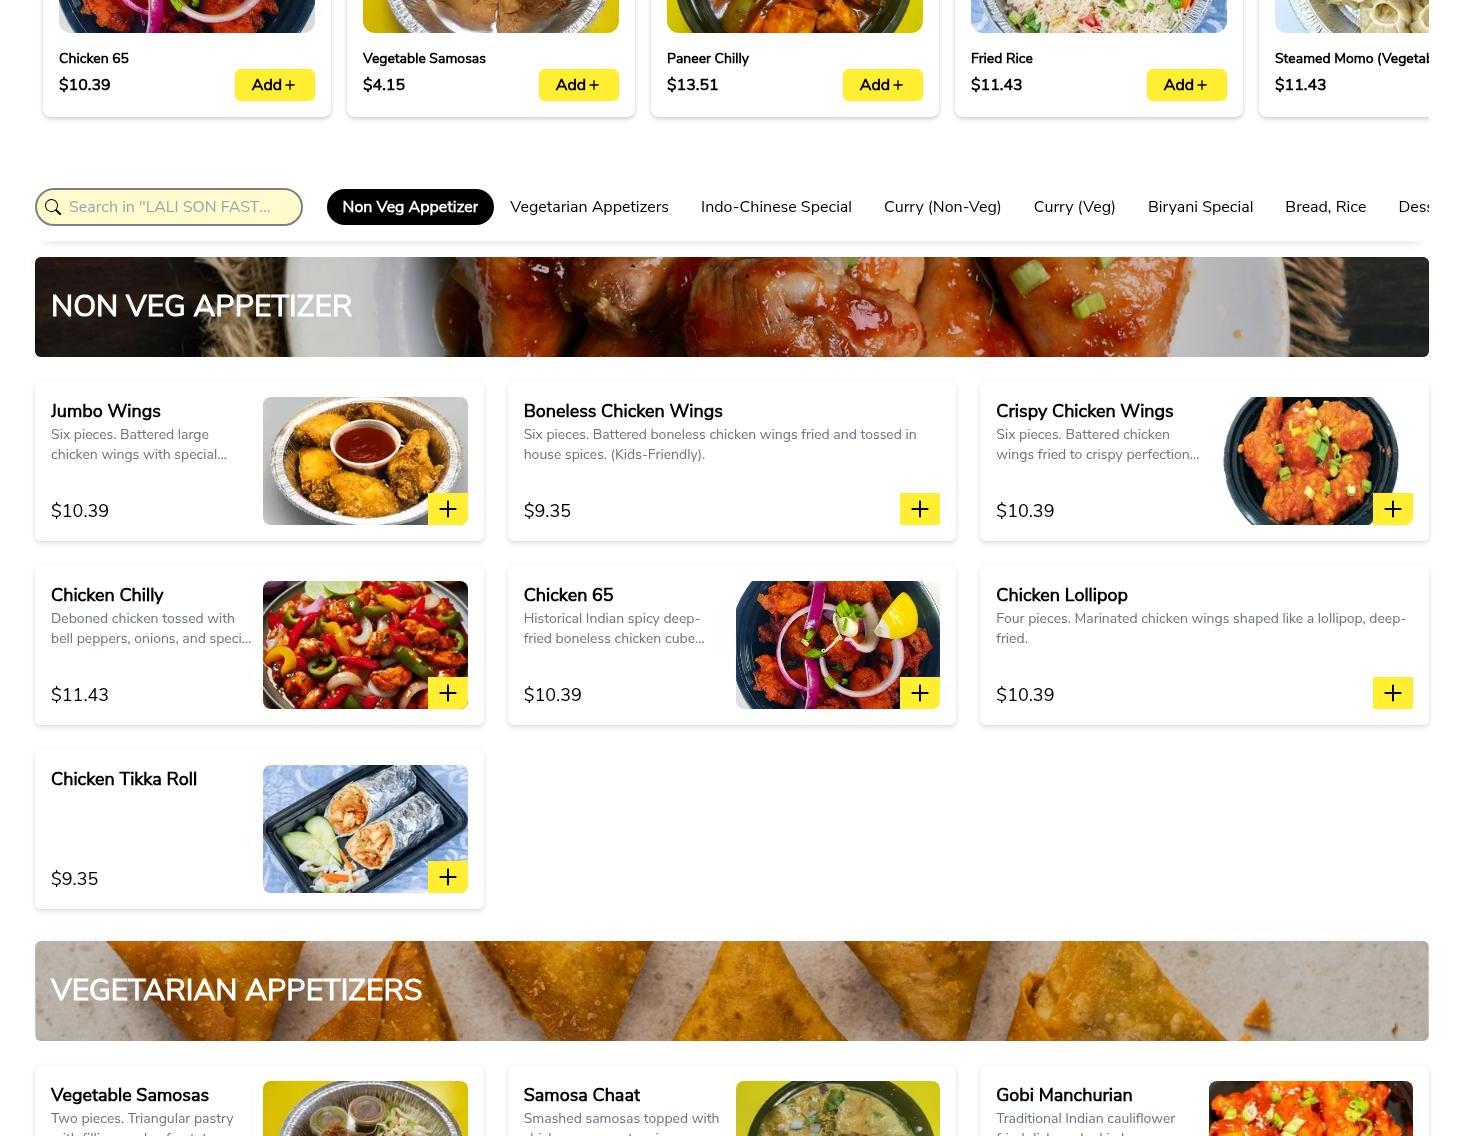The image size is (1464, 1136).
Task: Focus the menu search input field
Action: (169, 207)
